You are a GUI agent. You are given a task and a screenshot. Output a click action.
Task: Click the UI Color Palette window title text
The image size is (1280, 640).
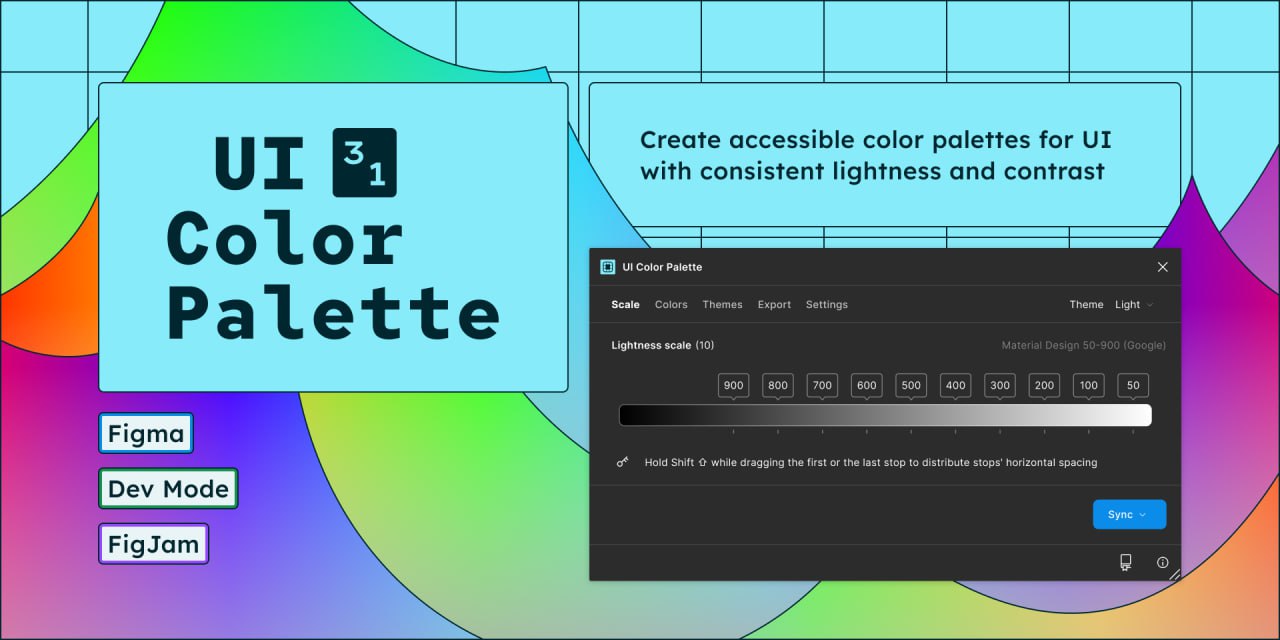[662, 267]
